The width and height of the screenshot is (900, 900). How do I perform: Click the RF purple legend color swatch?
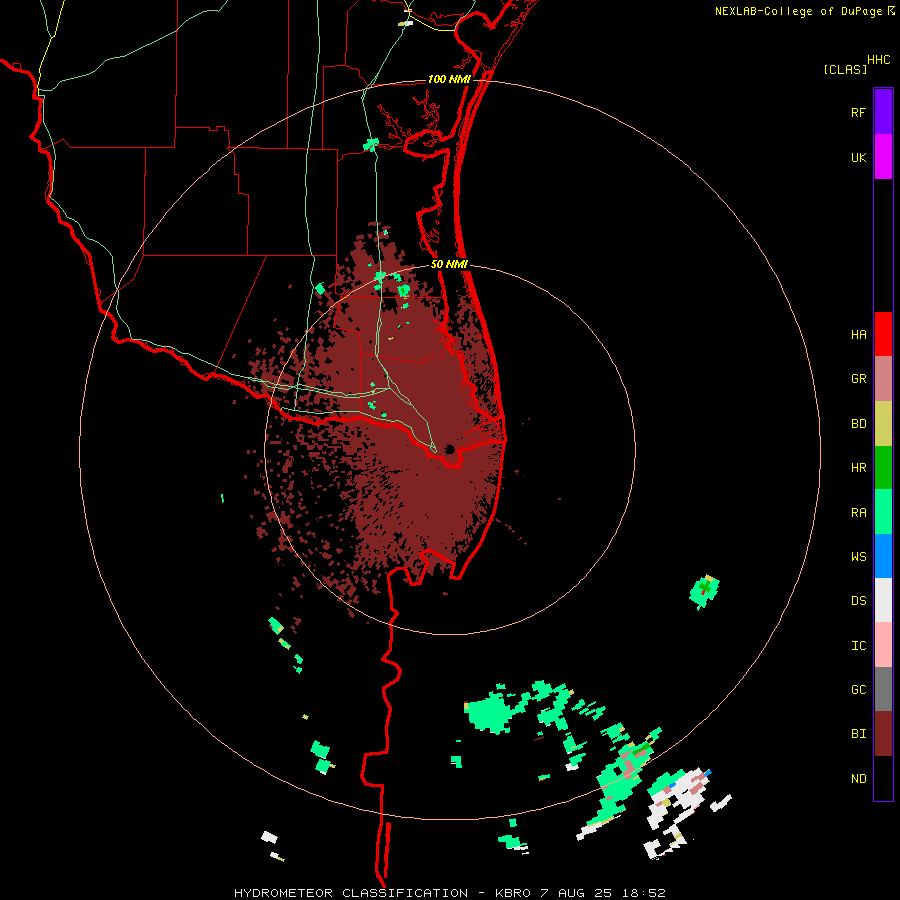(883, 112)
